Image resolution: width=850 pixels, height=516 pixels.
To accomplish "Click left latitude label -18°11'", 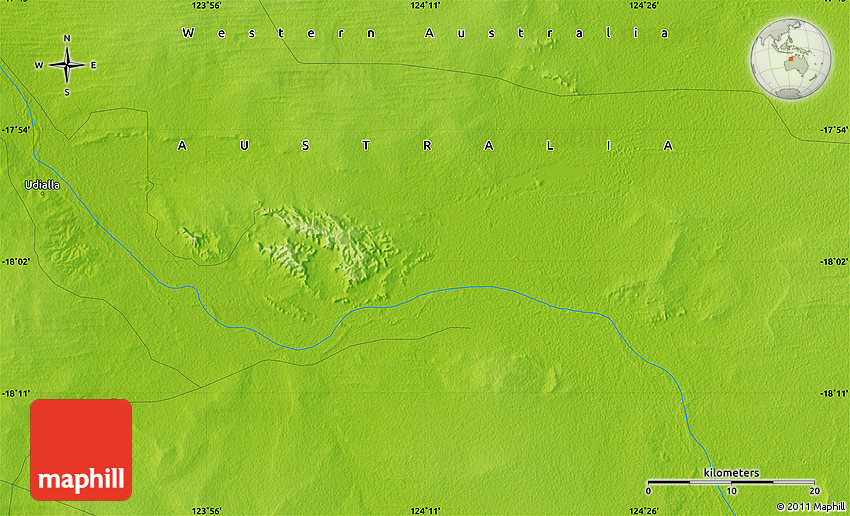I will pyautogui.click(x=16, y=393).
